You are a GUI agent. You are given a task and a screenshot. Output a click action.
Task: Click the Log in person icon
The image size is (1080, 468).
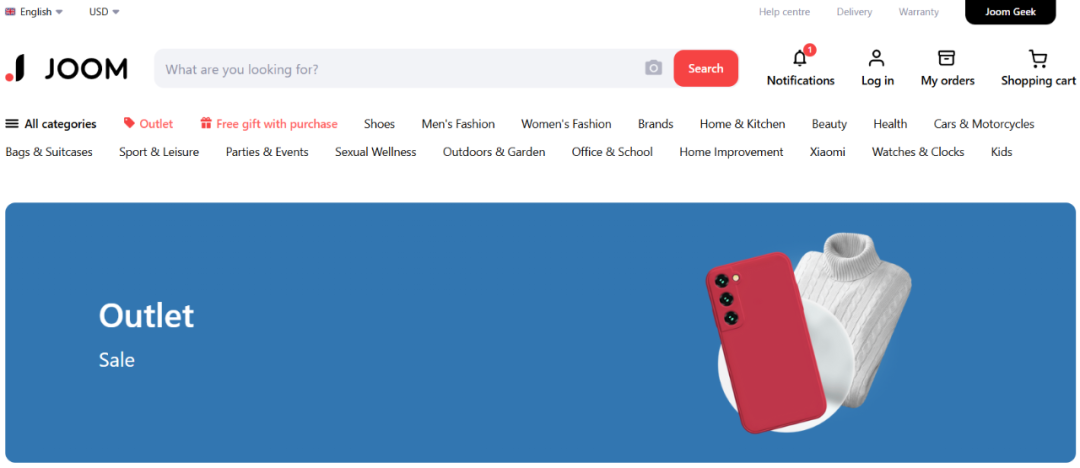coord(877,58)
